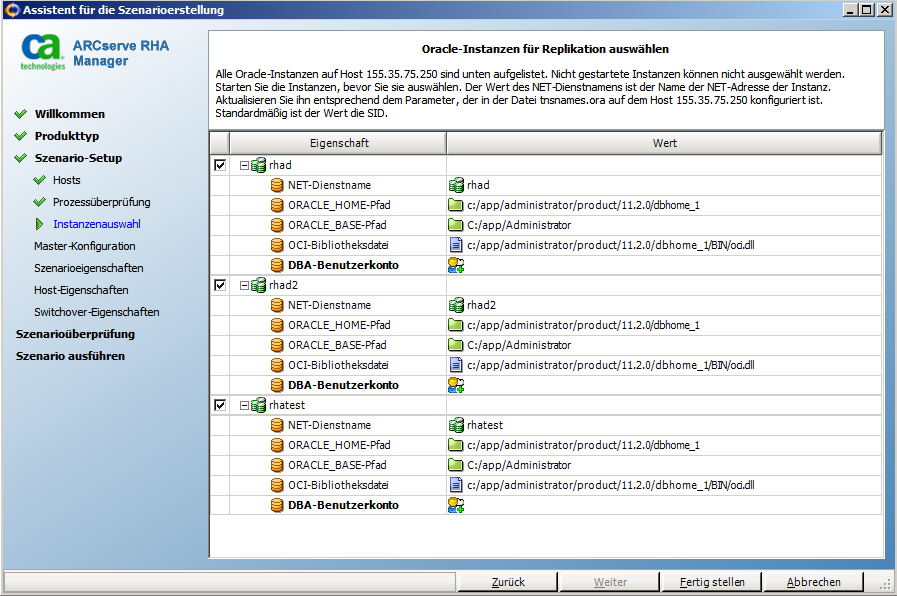Click the user-add icon for rhad DBA-Benutzerkonto
Viewport: 897px width, 596px height.
click(x=456, y=265)
